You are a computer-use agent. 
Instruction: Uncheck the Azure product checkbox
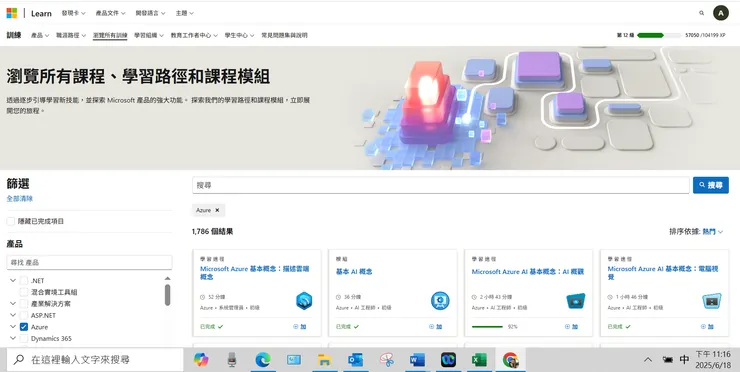[x=24, y=327]
